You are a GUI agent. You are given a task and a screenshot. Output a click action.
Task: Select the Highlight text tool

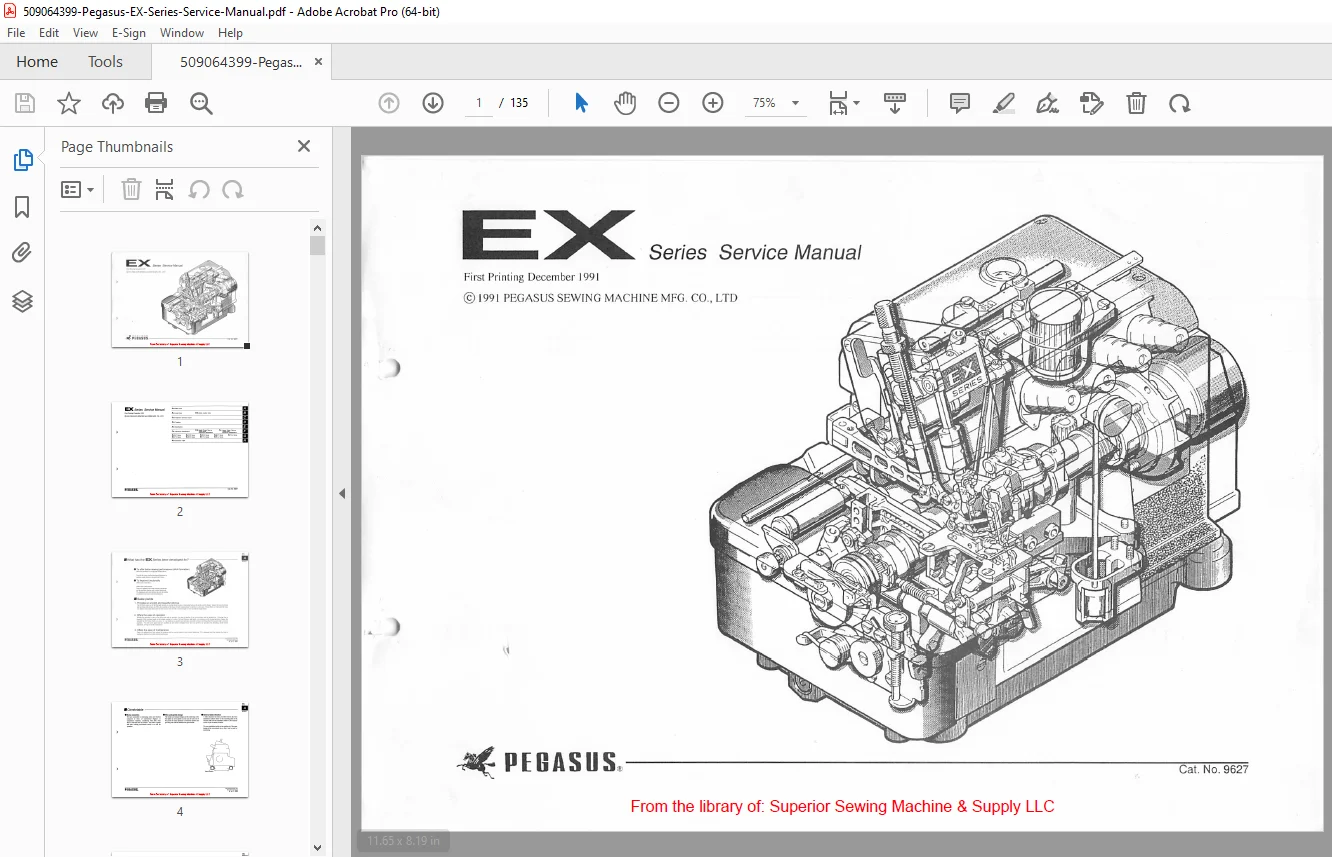tap(1004, 103)
